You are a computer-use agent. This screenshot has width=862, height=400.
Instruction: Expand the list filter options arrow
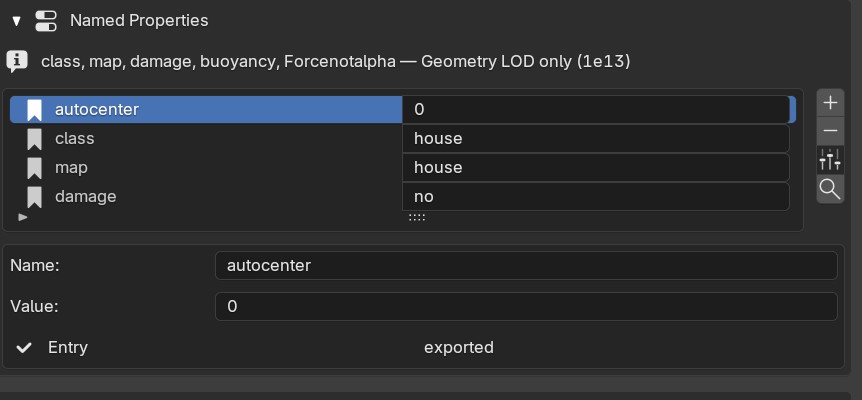(23, 217)
